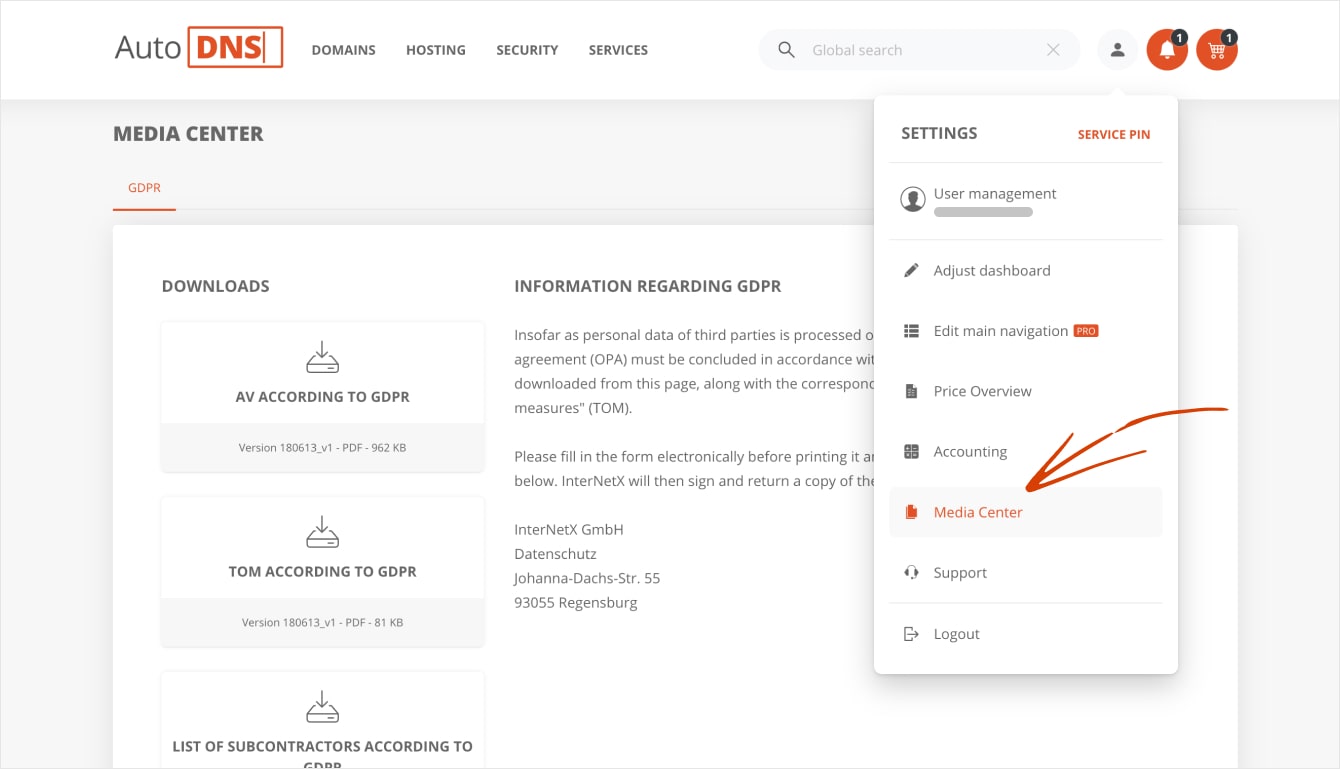The width and height of the screenshot is (1340, 769).
Task: Click the DOWNLOADS heading
Action: point(215,286)
